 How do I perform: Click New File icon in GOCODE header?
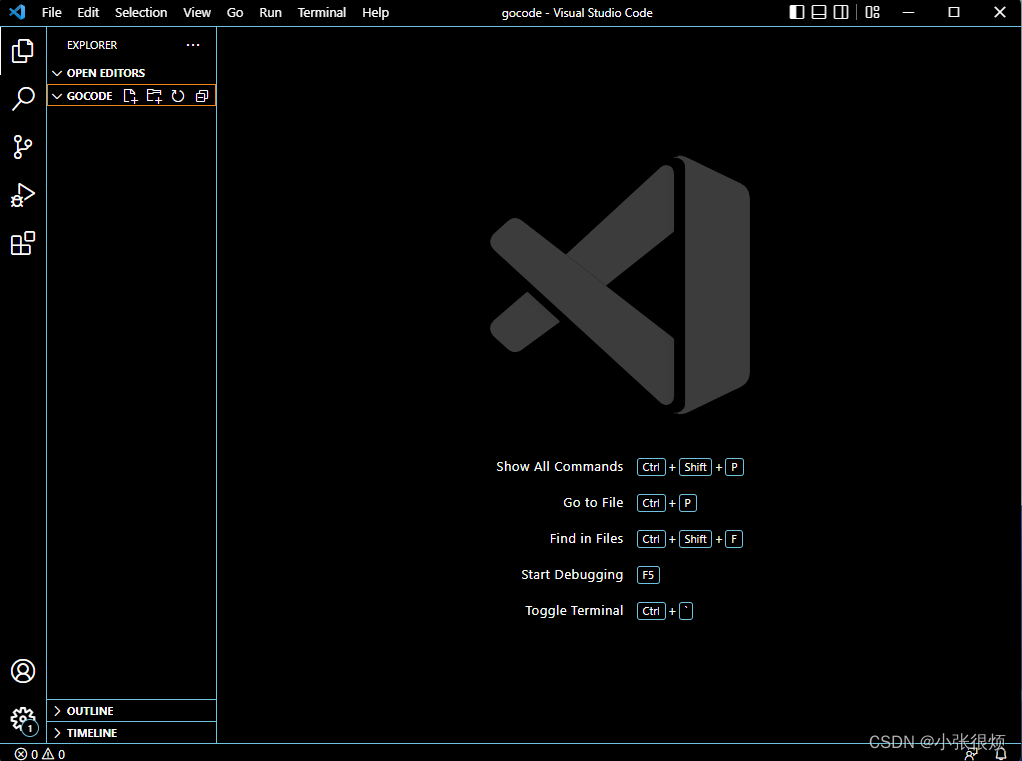[x=130, y=96]
